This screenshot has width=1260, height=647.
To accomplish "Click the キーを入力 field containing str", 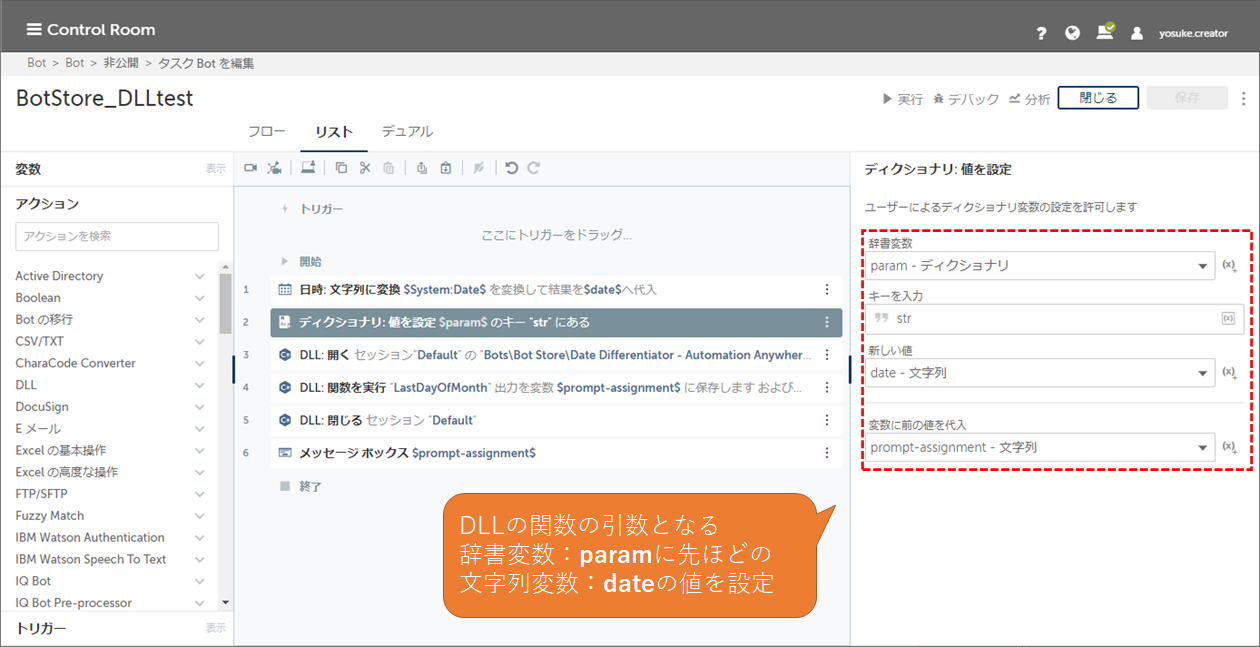I will (1054, 318).
